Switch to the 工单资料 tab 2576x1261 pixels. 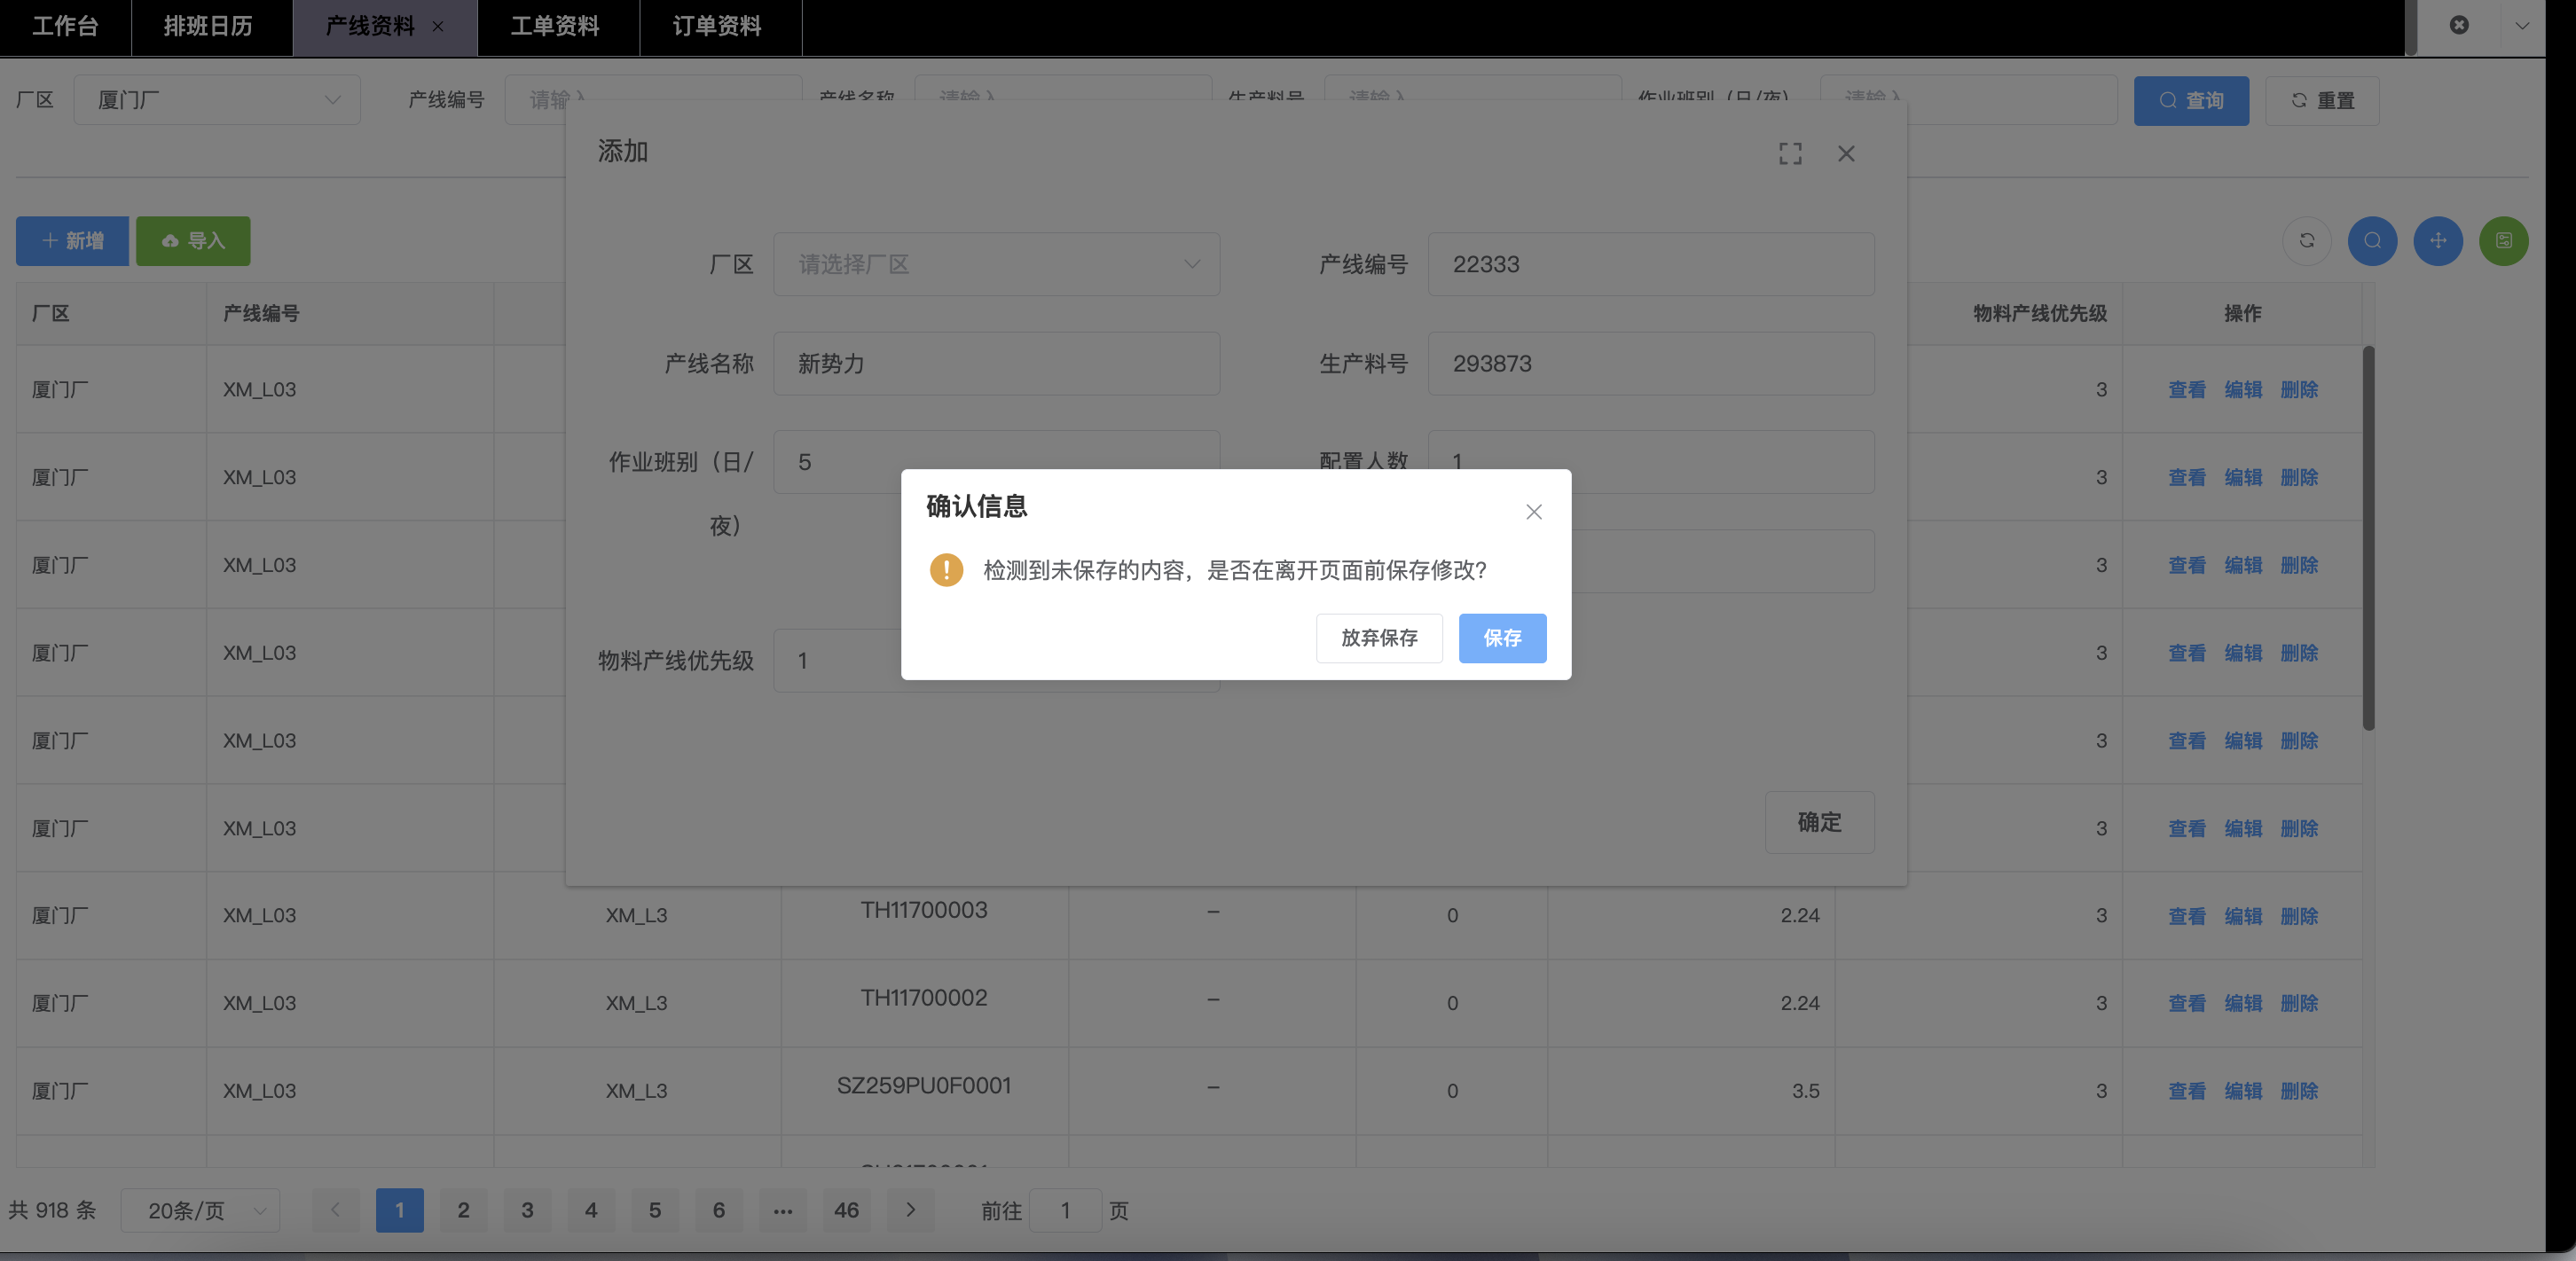[555, 26]
